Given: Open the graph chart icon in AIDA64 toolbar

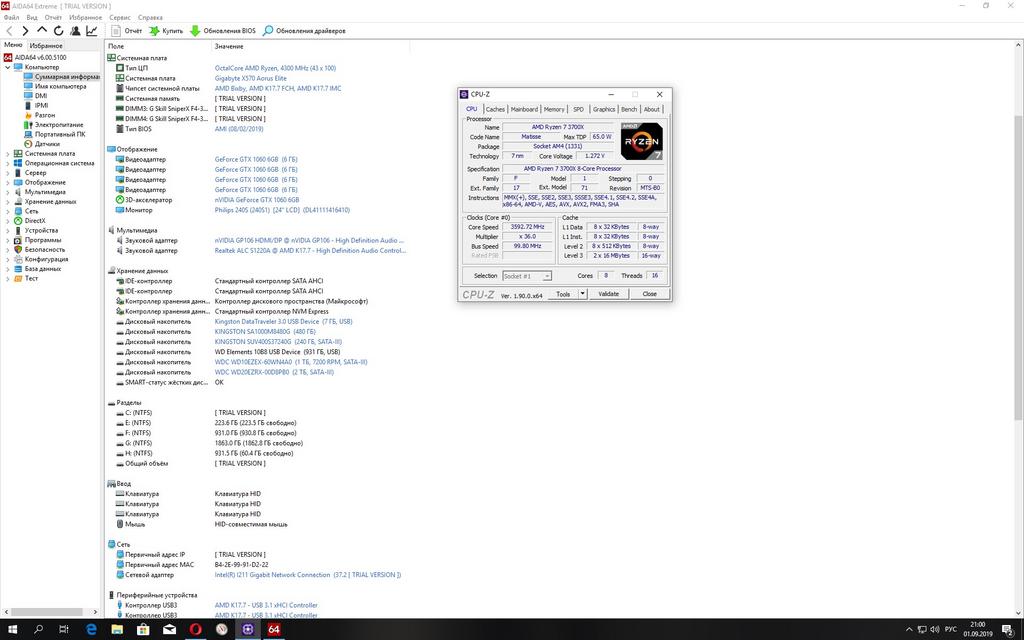Looking at the screenshot, I should 91,31.
